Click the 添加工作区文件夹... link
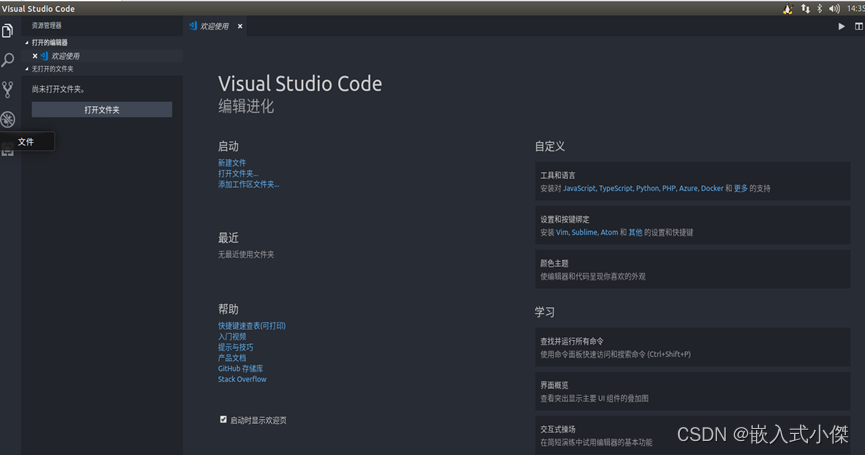The width and height of the screenshot is (865, 455). tap(248, 184)
